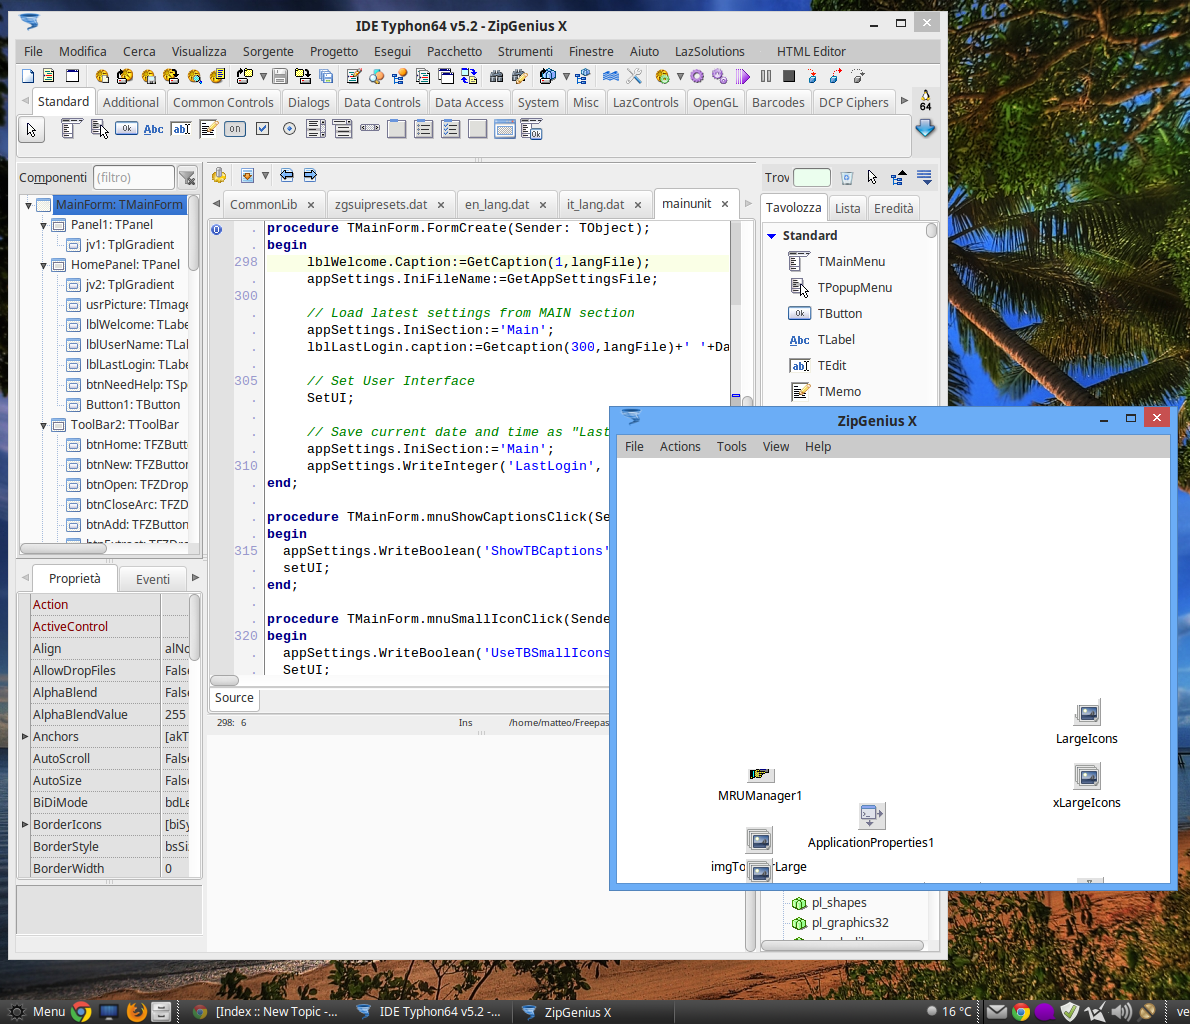
Task: Click the wrench and screwdriver tools icon
Action: (634, 76)
